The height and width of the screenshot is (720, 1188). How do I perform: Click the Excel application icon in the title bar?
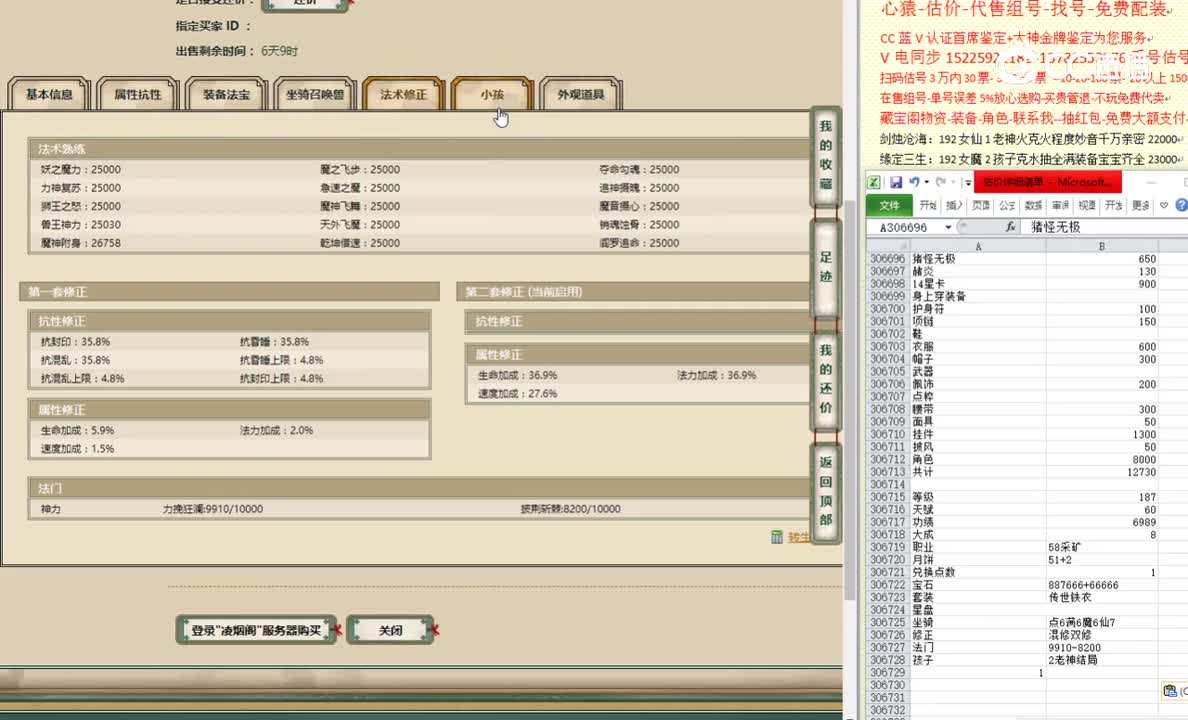(x=874, y=181)
